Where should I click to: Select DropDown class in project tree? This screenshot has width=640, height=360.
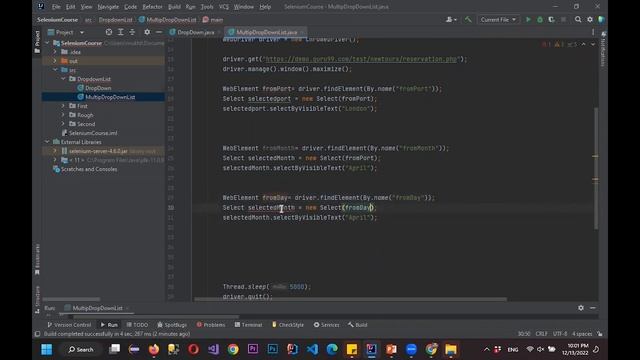[x=98, y=88]
